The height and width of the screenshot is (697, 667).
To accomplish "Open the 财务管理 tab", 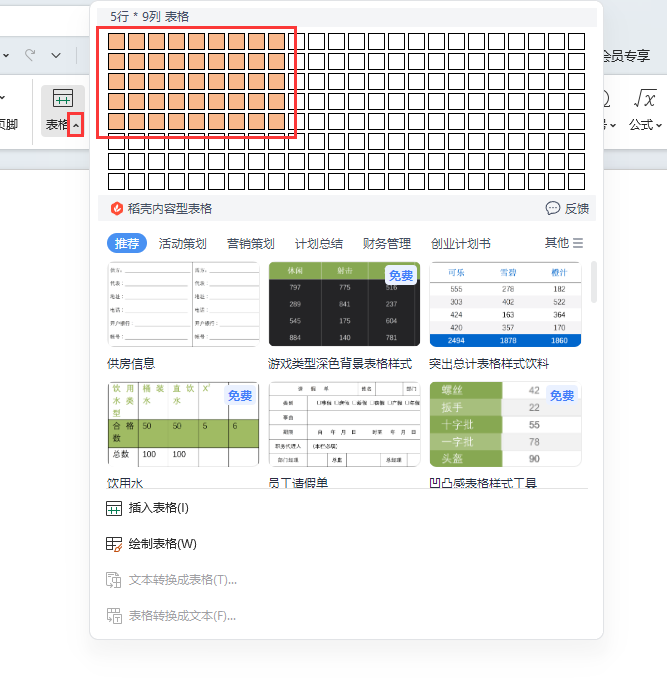I will pos(387,244).
